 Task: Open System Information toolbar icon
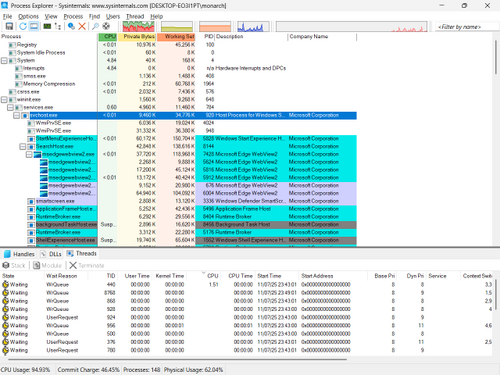[47, 26]
